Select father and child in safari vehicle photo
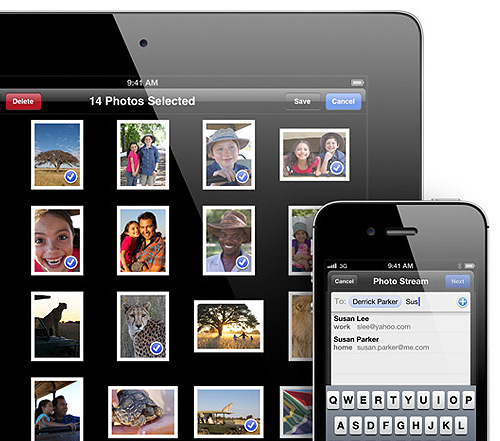Image resolution: width=500 pixels, height=441 pixels. (57, 409)
